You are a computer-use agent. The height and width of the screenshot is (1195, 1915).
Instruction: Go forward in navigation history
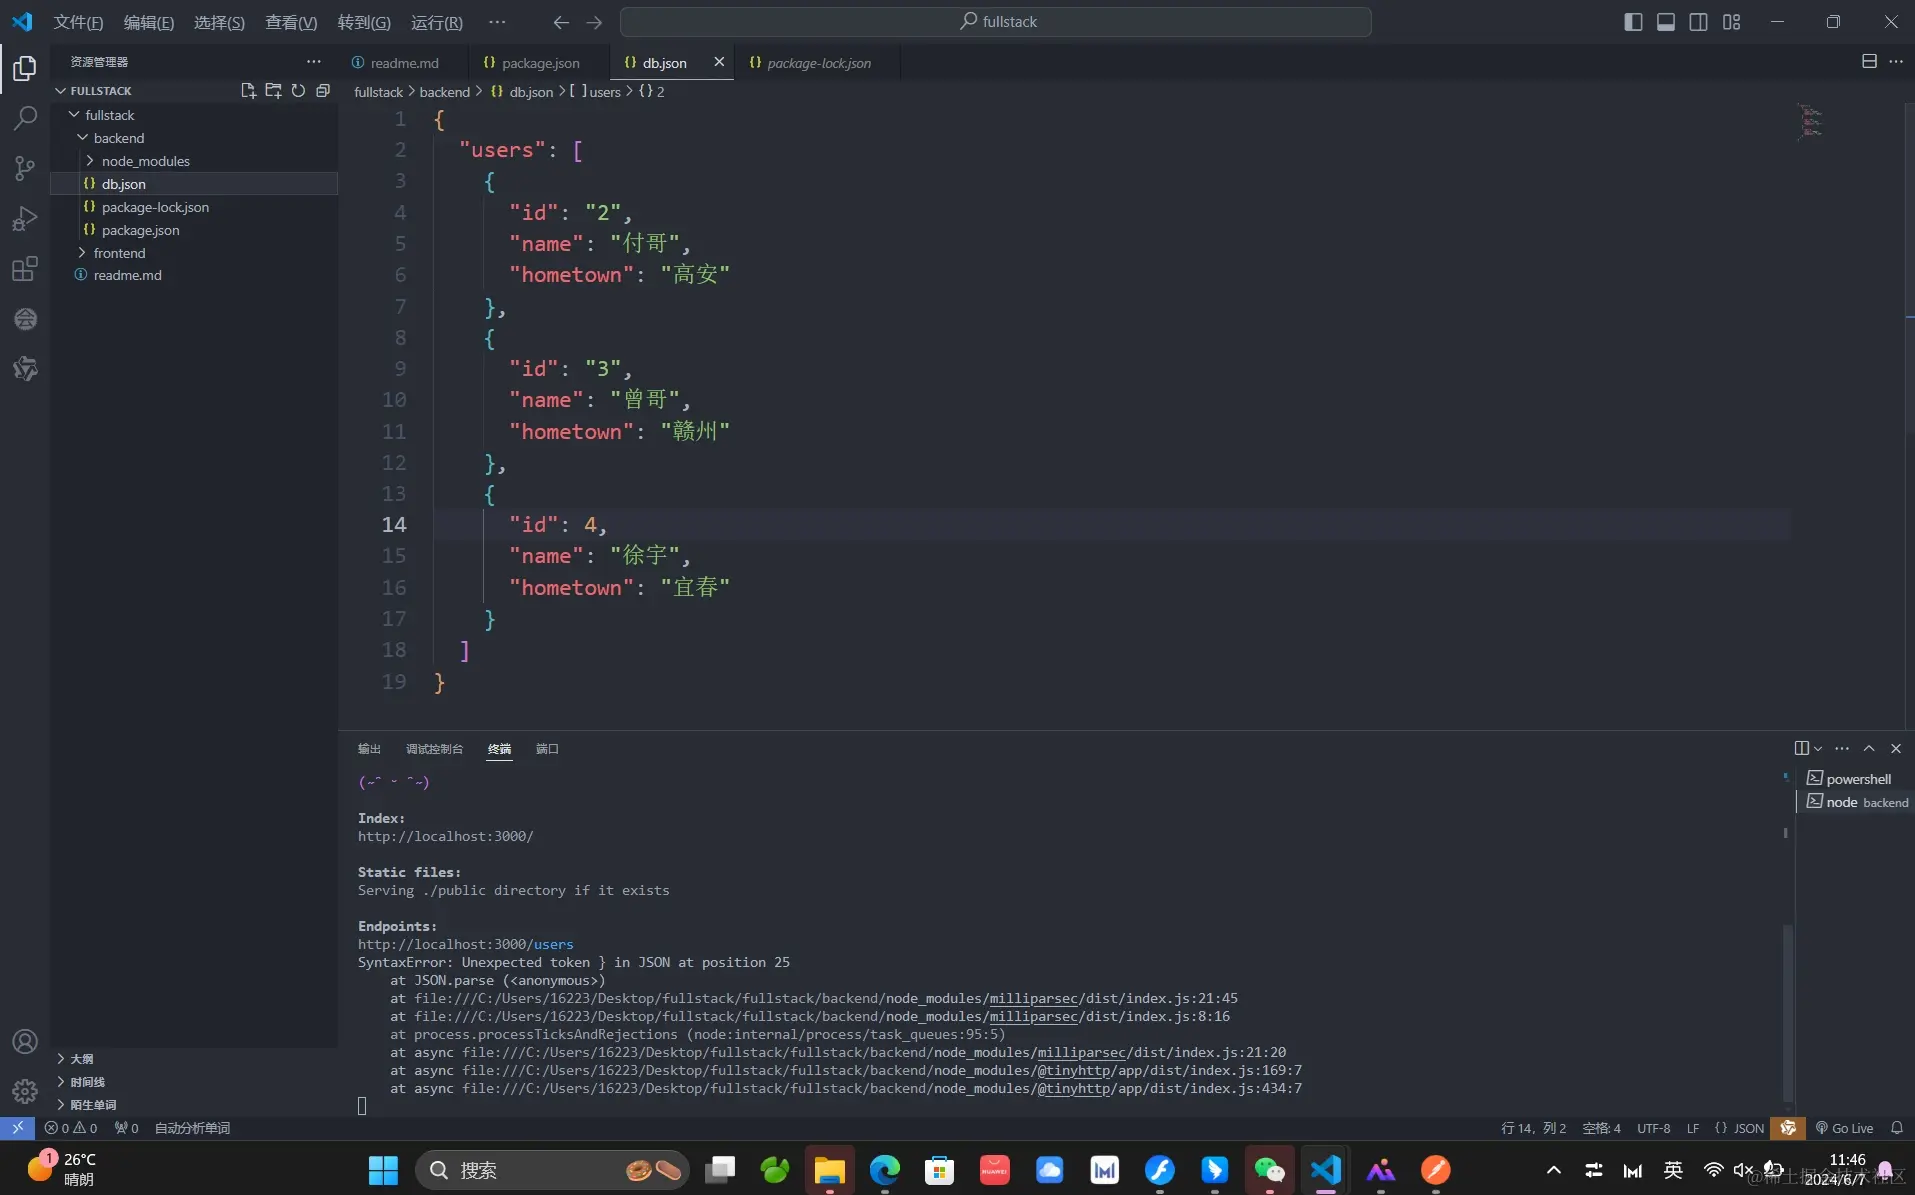(594, 22)
